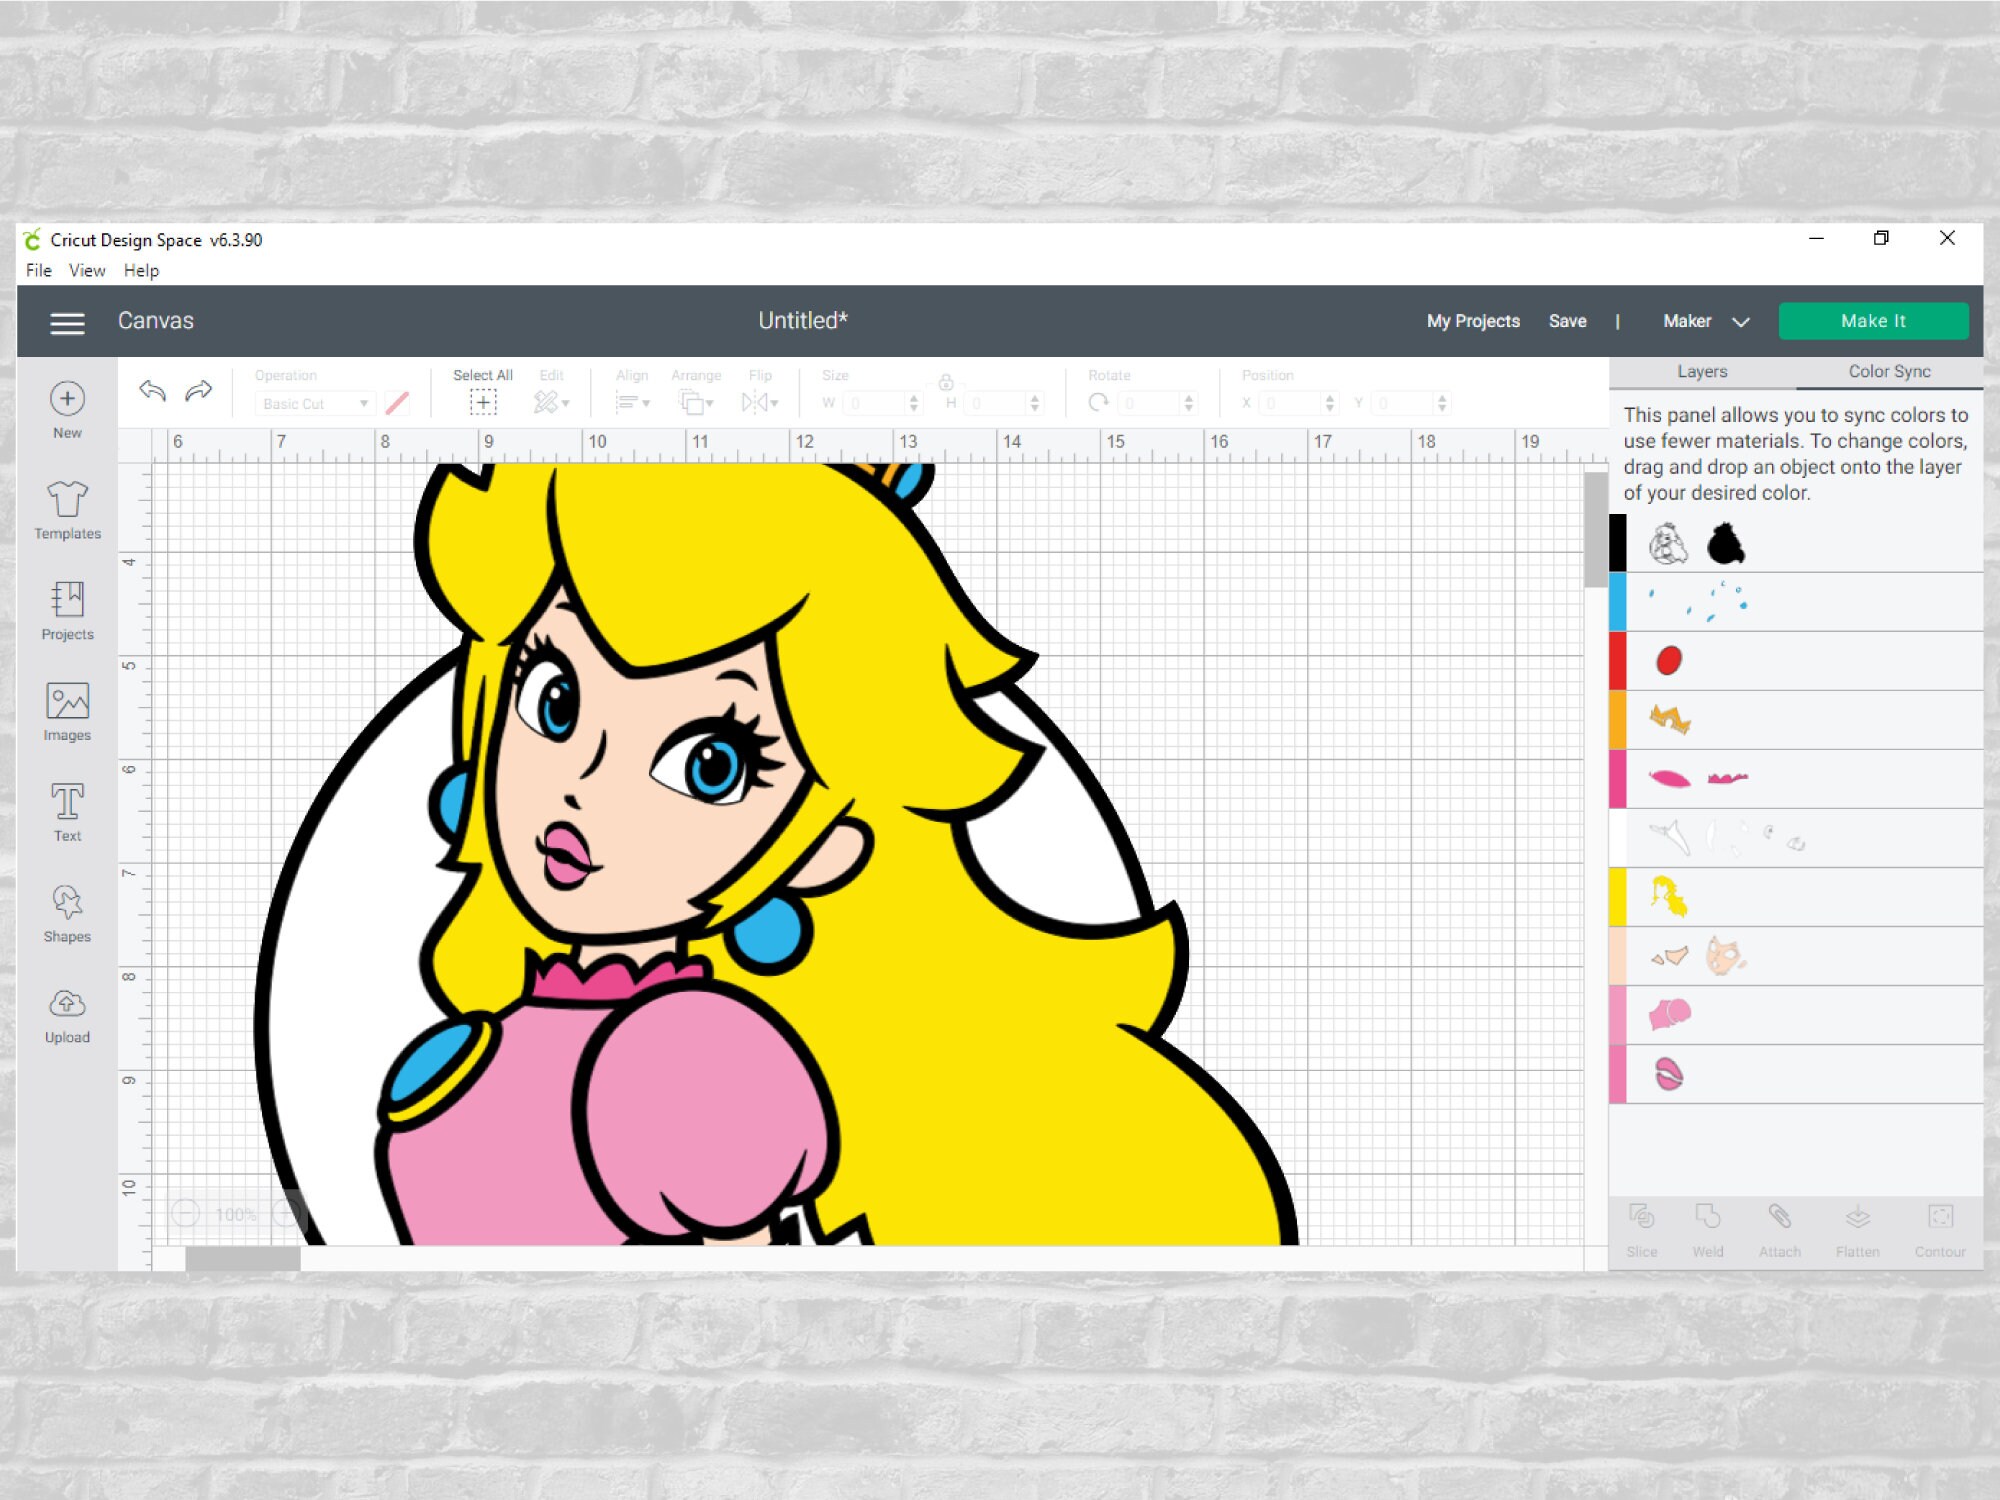Click the X position stepper arrows
The width and height of the screenshot is (2000, 1500).
pyautogui.click(x=1330, y=403)
